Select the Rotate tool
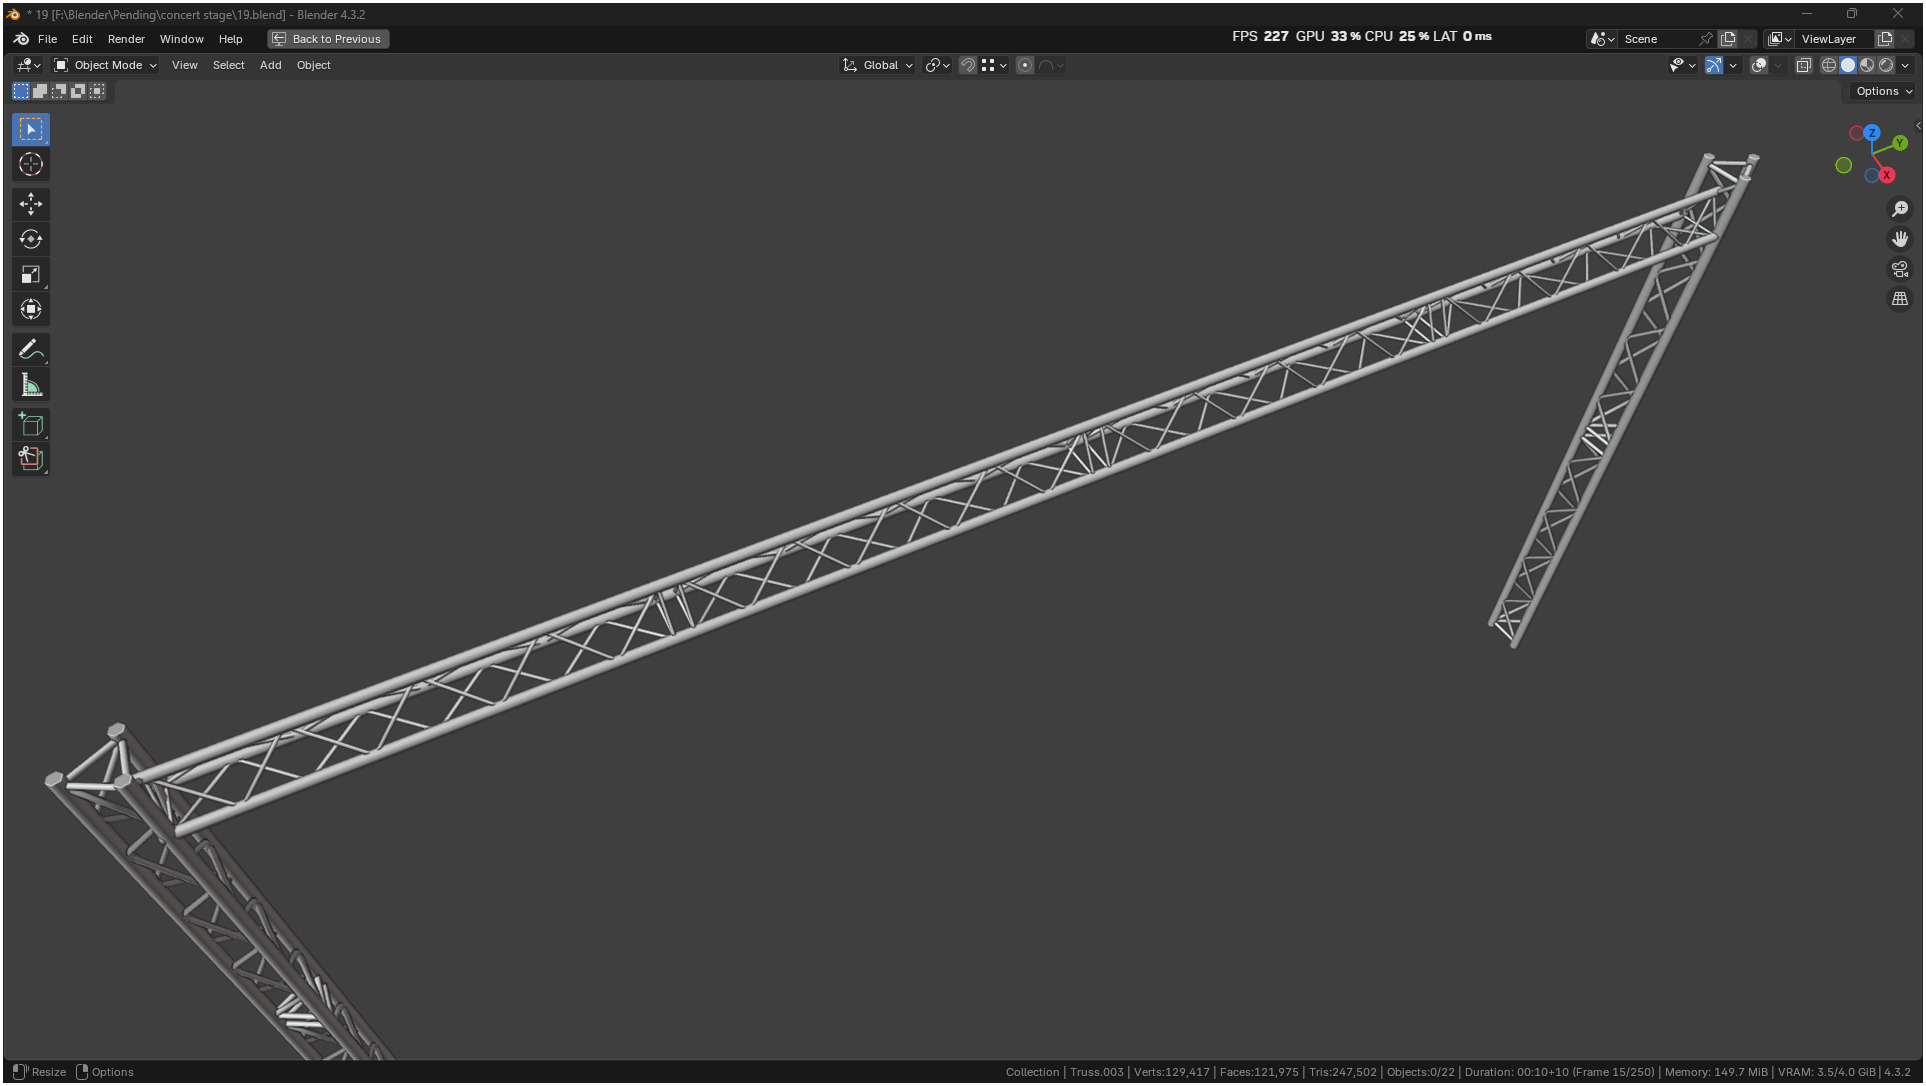This screenshot has width=1926, height=1086. point(31,239)
